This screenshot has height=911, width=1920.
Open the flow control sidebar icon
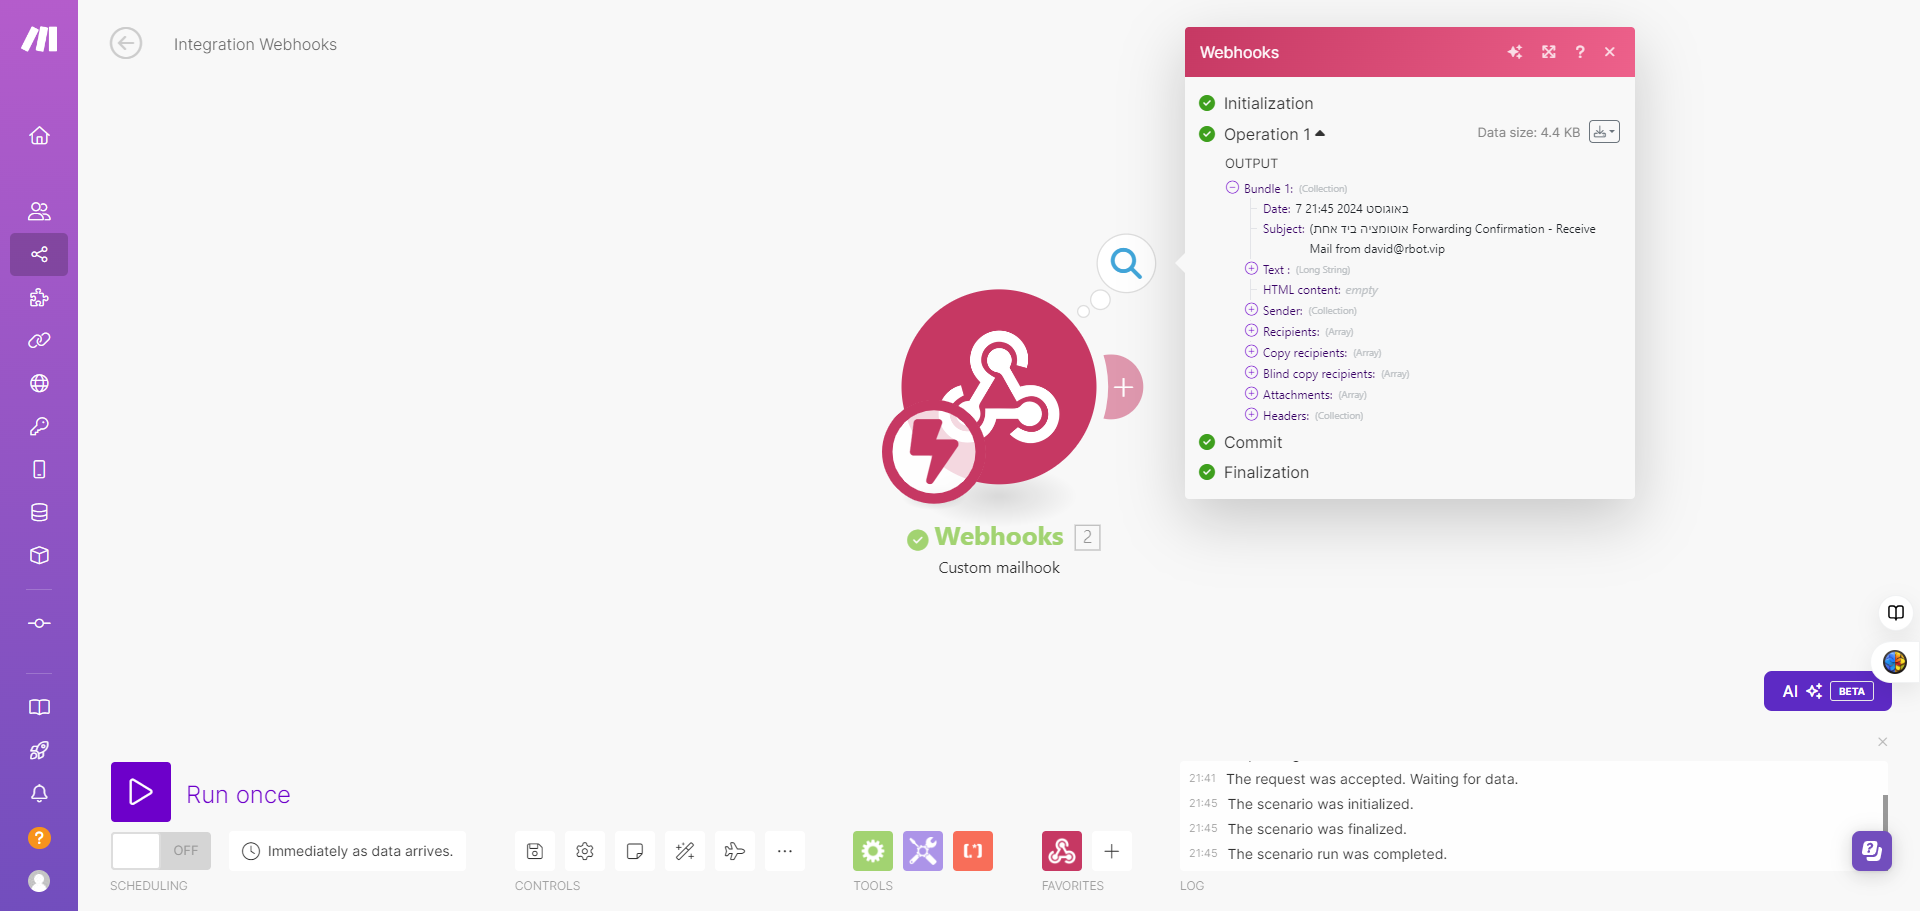pos(39,623)
